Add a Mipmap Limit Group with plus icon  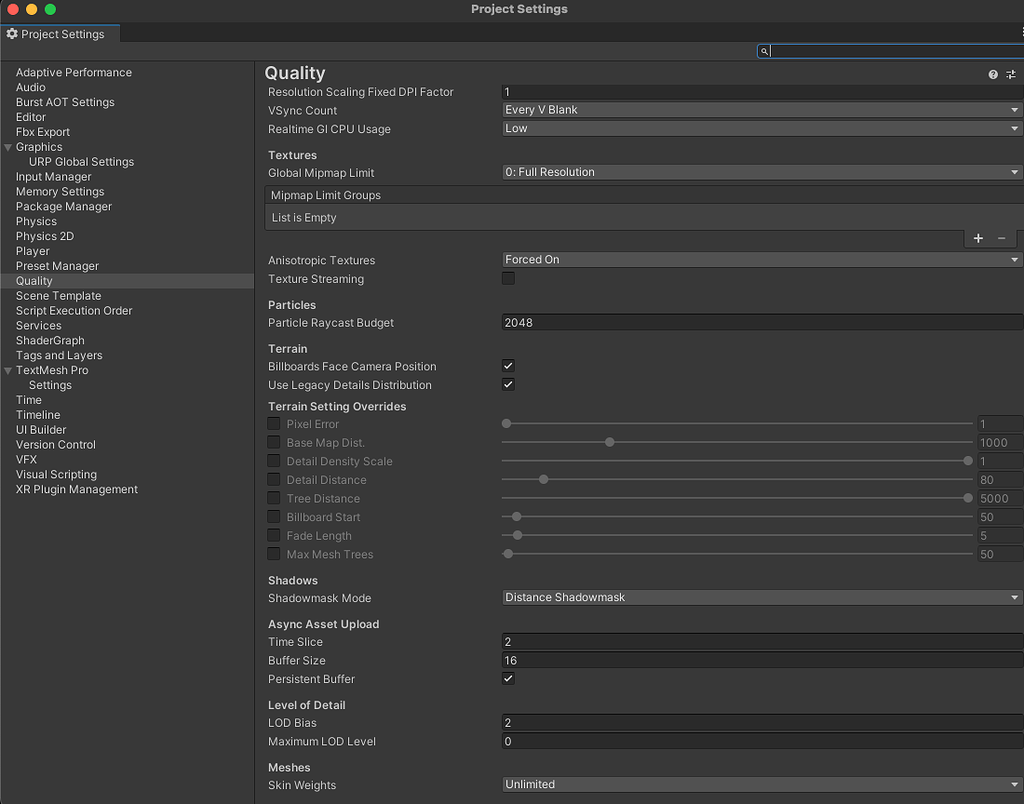coord(977,238)
